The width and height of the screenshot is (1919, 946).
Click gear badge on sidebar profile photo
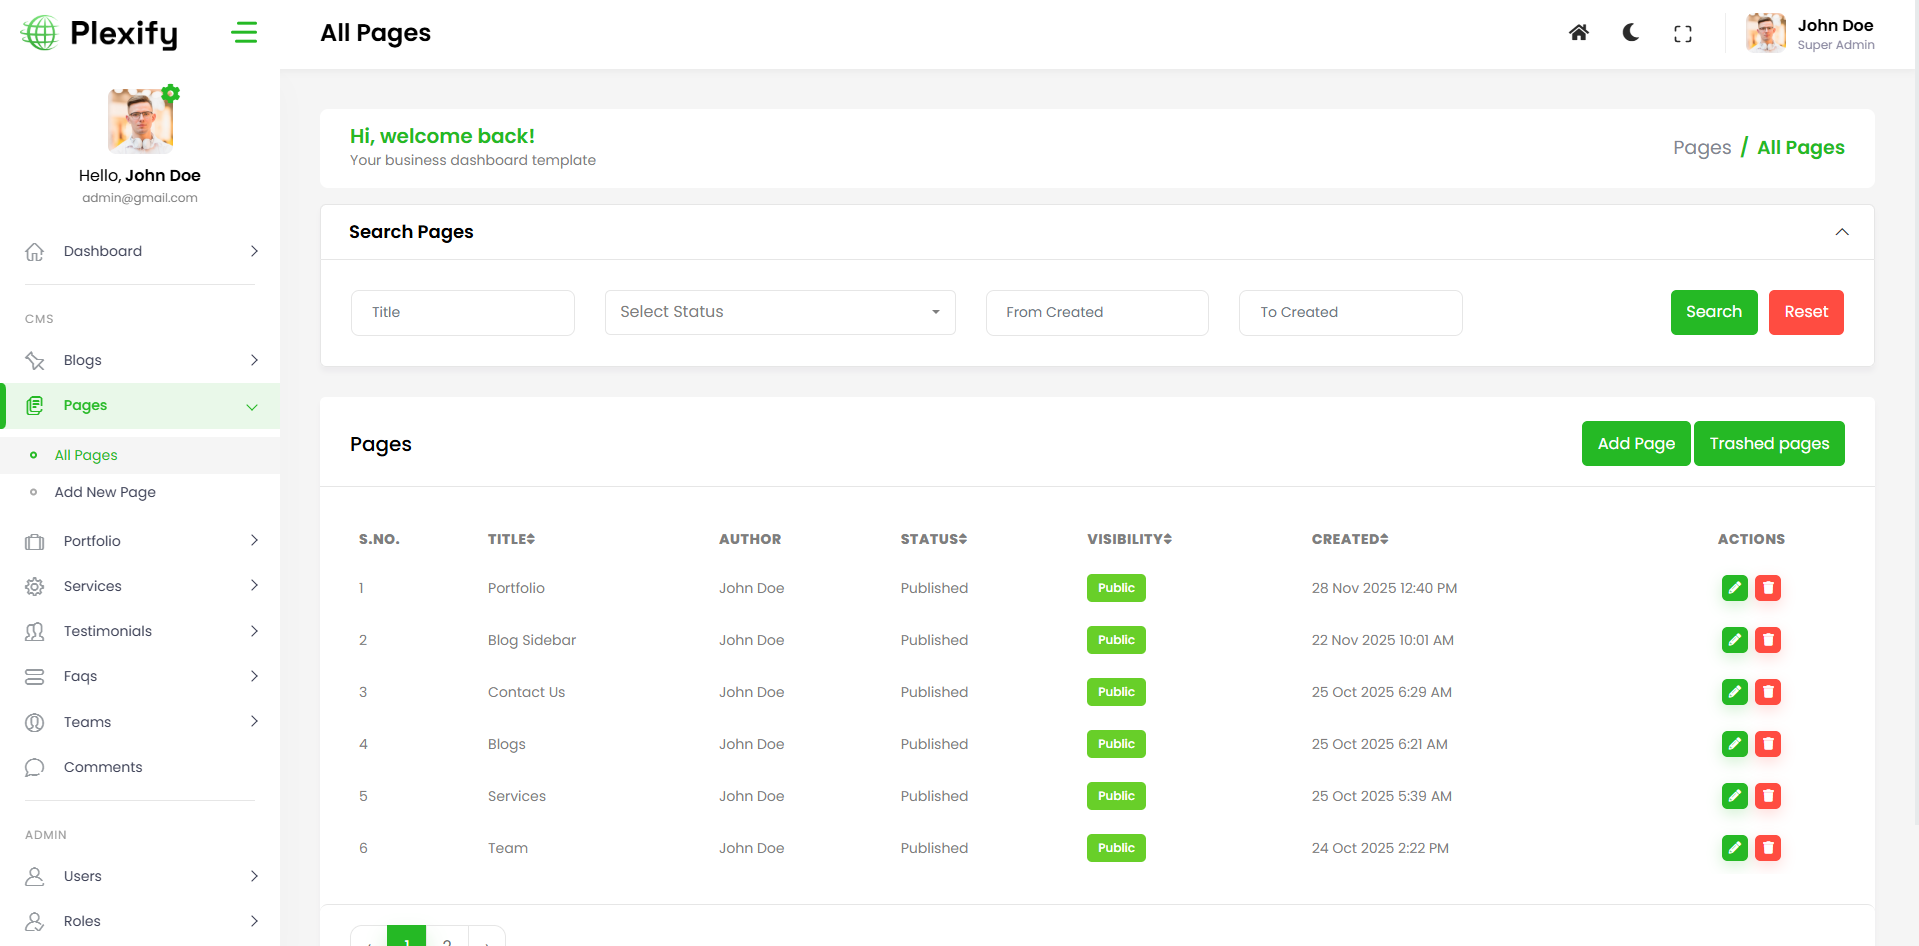[171, 93]
